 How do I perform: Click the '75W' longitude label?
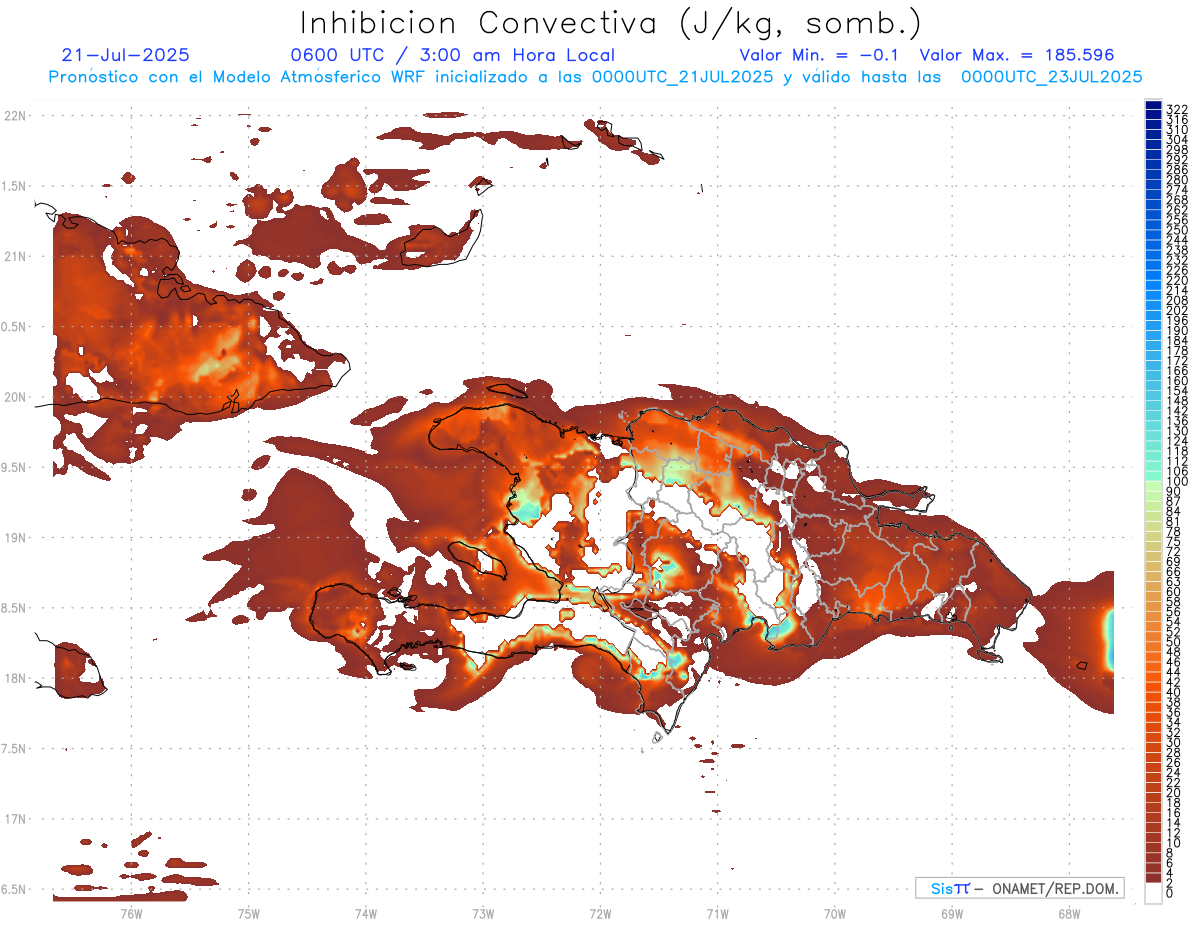click(x=248, y=912)
